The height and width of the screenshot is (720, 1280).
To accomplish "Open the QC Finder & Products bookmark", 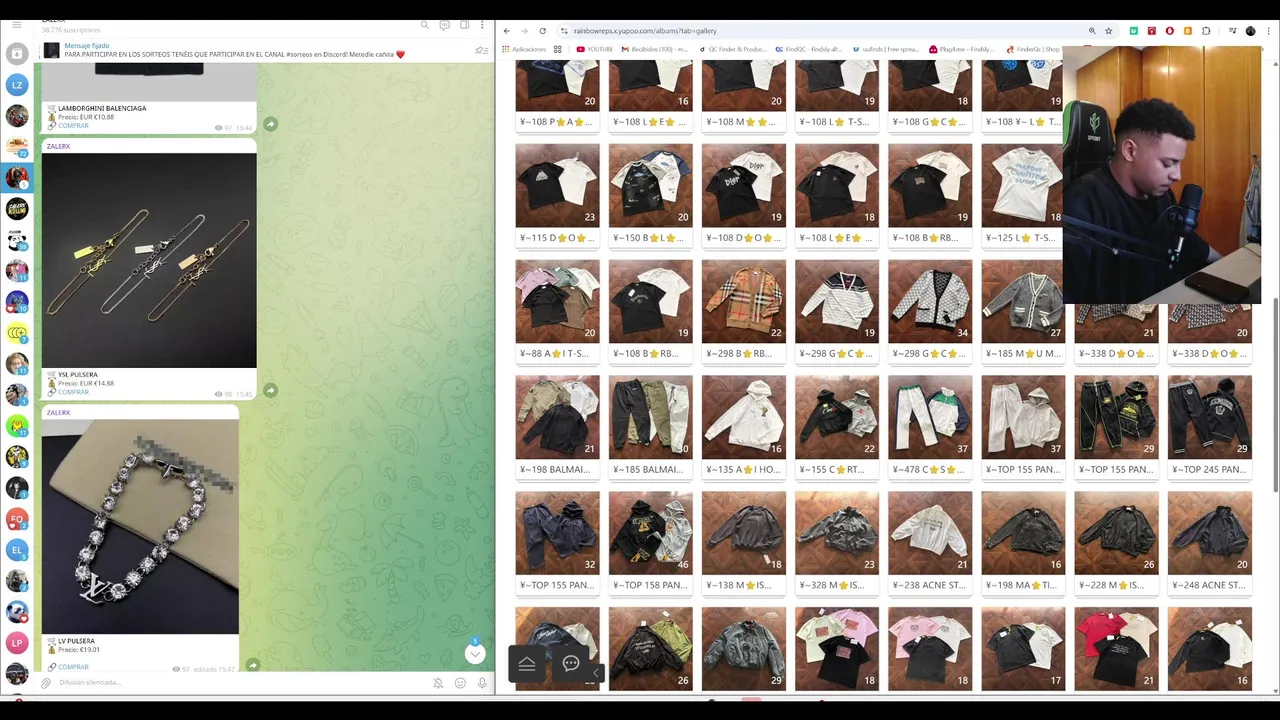I will pyautogui.click(x=732, y=49).
